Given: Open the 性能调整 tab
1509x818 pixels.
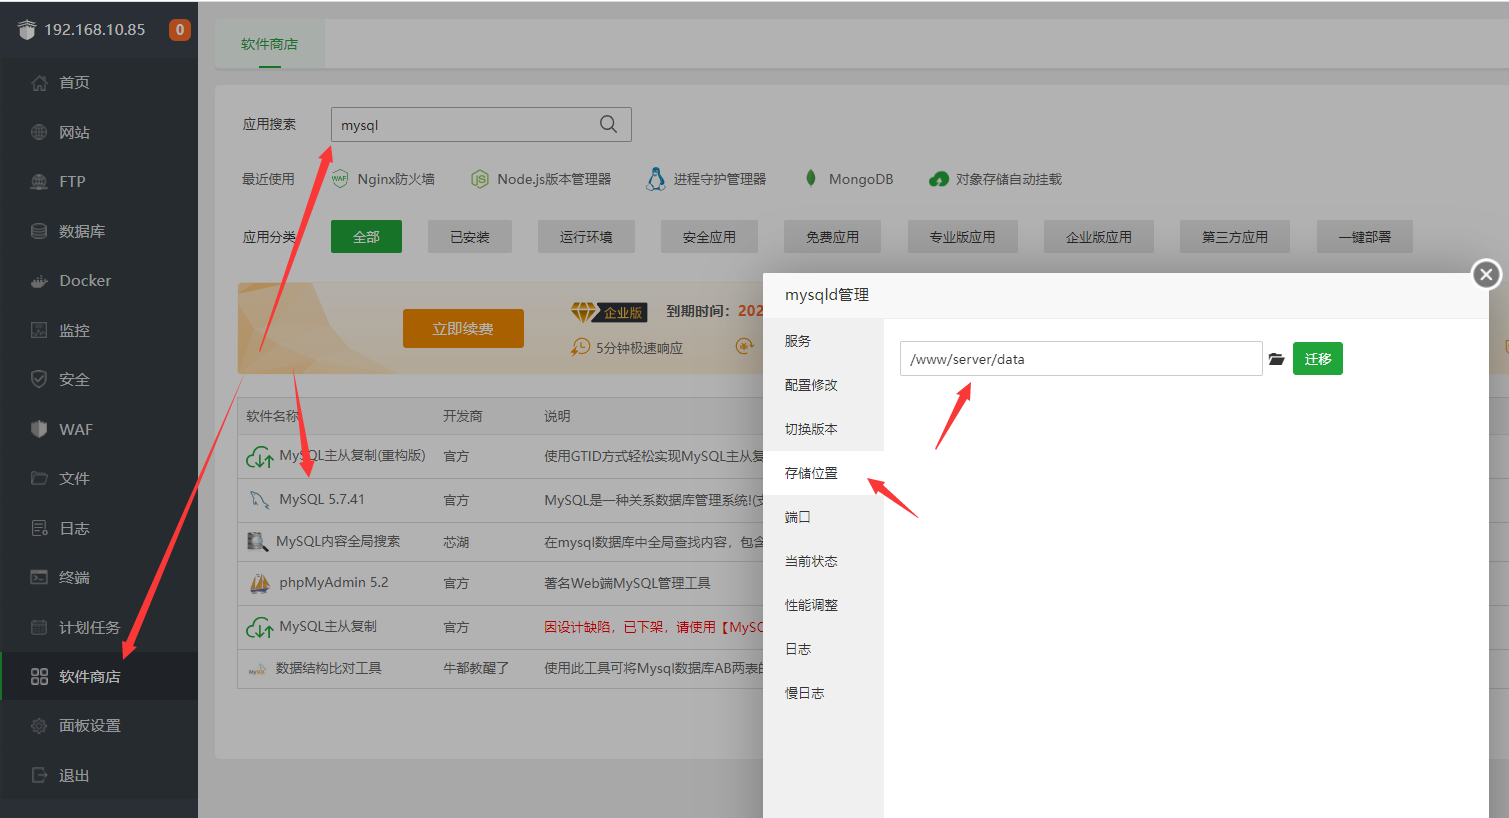Looking at the screenshot, I should point(823,605).
